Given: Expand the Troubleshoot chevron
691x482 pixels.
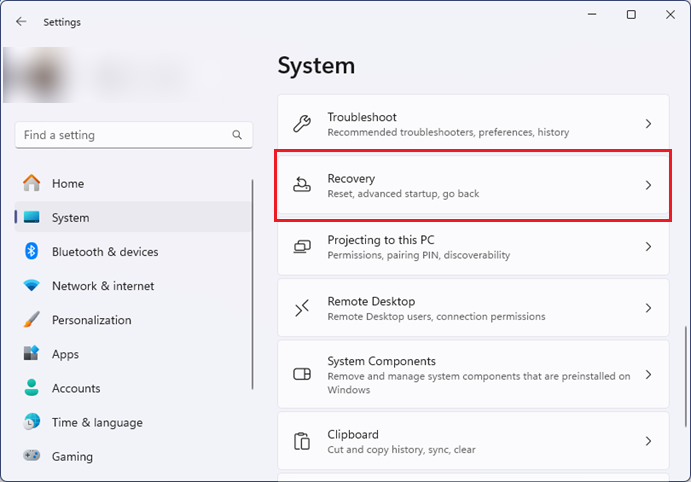Looking at the screenshot, I should point(648,124).
